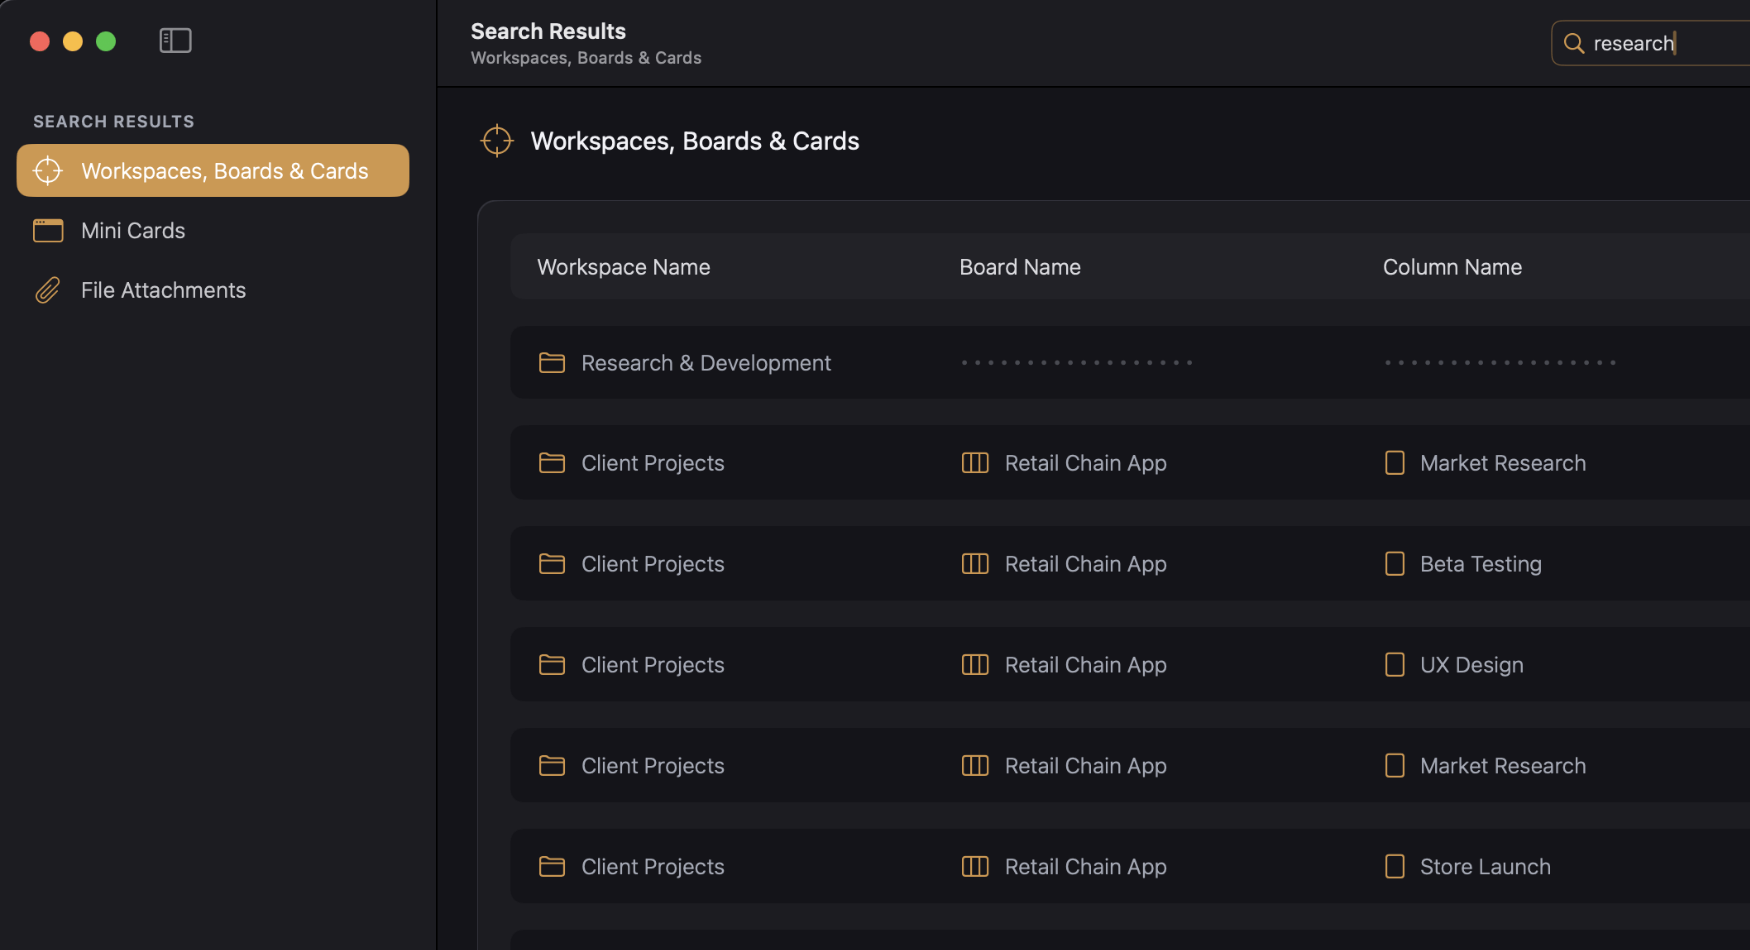Click the board icon next to Retail Chain App
Viewport: 1750px width, 950px height.
pos(973,462)
